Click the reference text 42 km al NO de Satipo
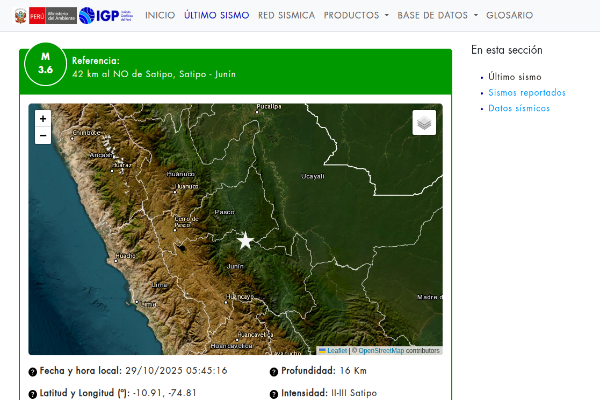The height and width of the screenshot is (400, 600). (154, 74)
